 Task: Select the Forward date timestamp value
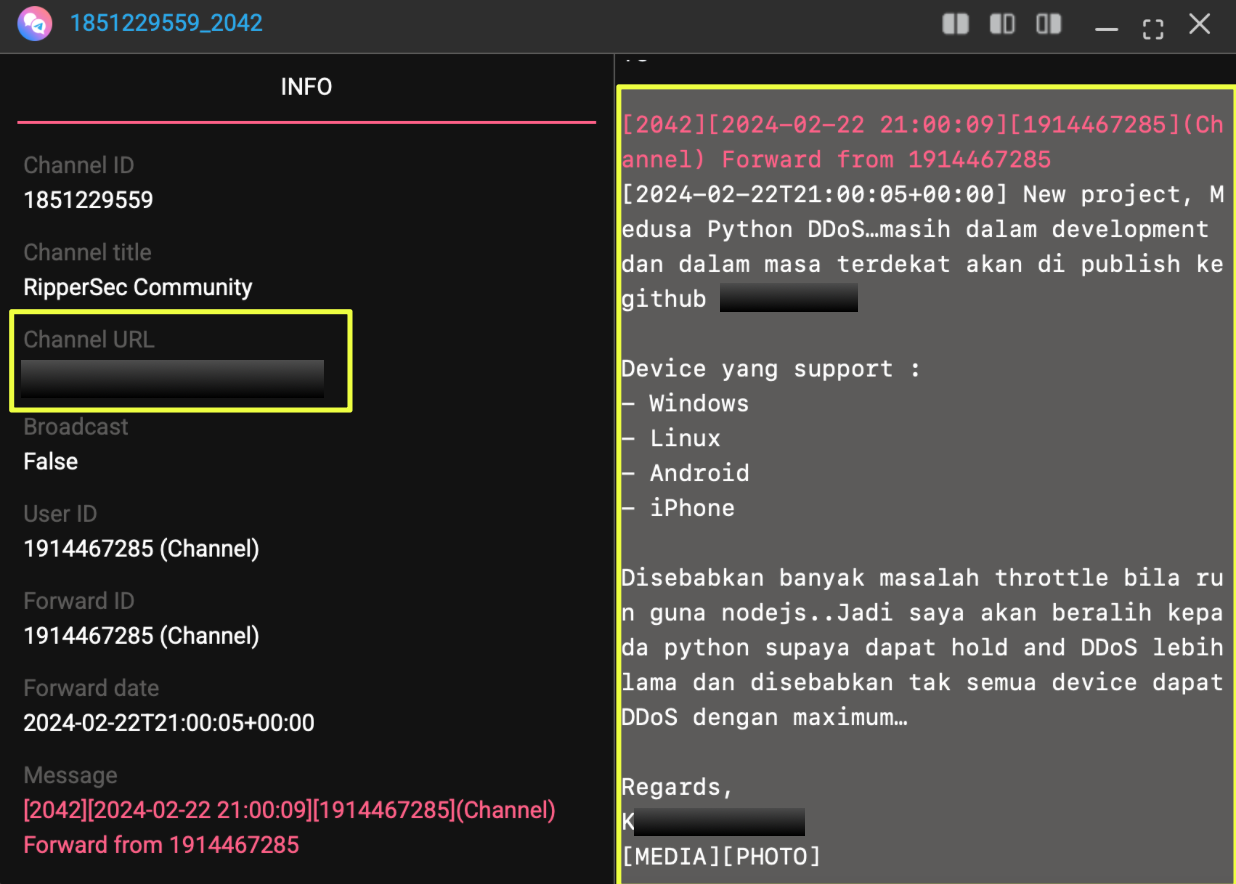tap(169, 722)
